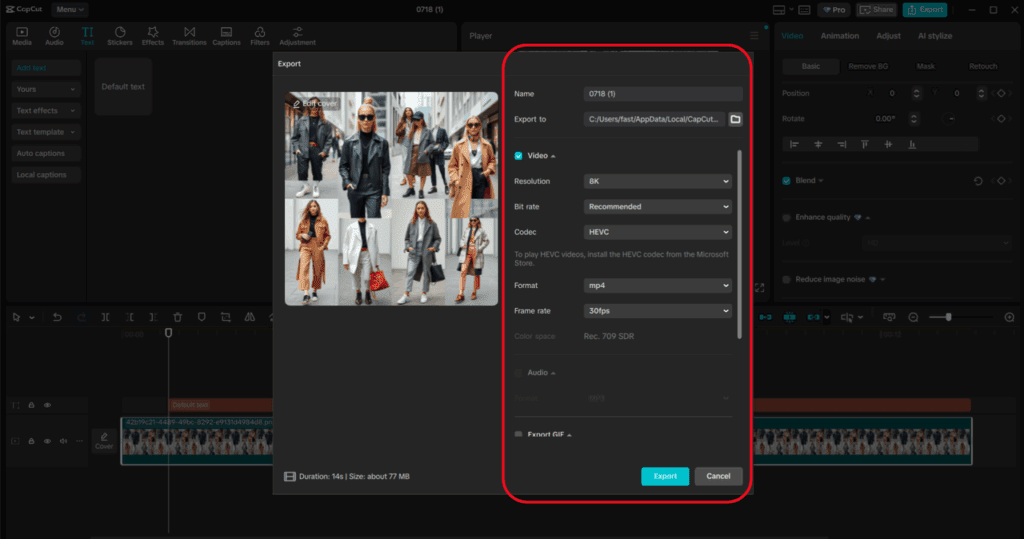Click the browse folder icon next to Export to
1024x539 pixels.
coord(735,119)
